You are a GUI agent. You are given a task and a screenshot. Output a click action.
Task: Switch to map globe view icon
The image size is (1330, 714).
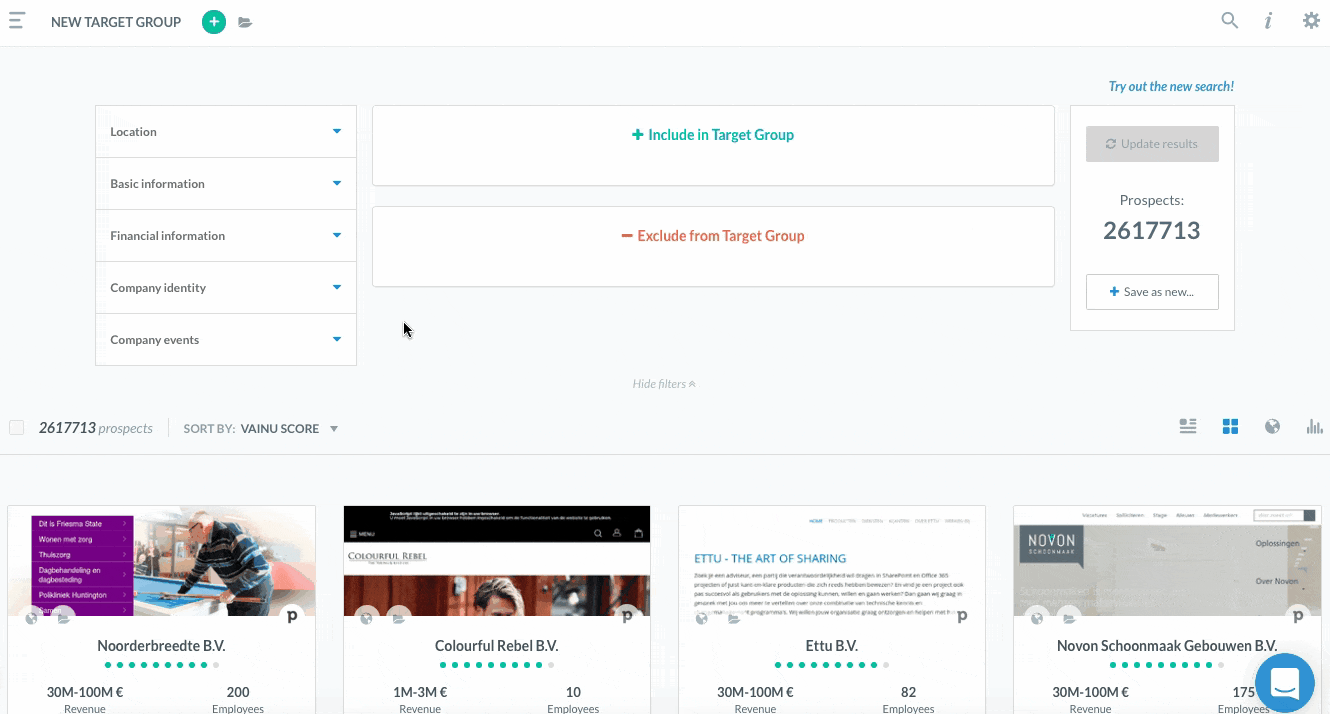(x=1272, y=427)
